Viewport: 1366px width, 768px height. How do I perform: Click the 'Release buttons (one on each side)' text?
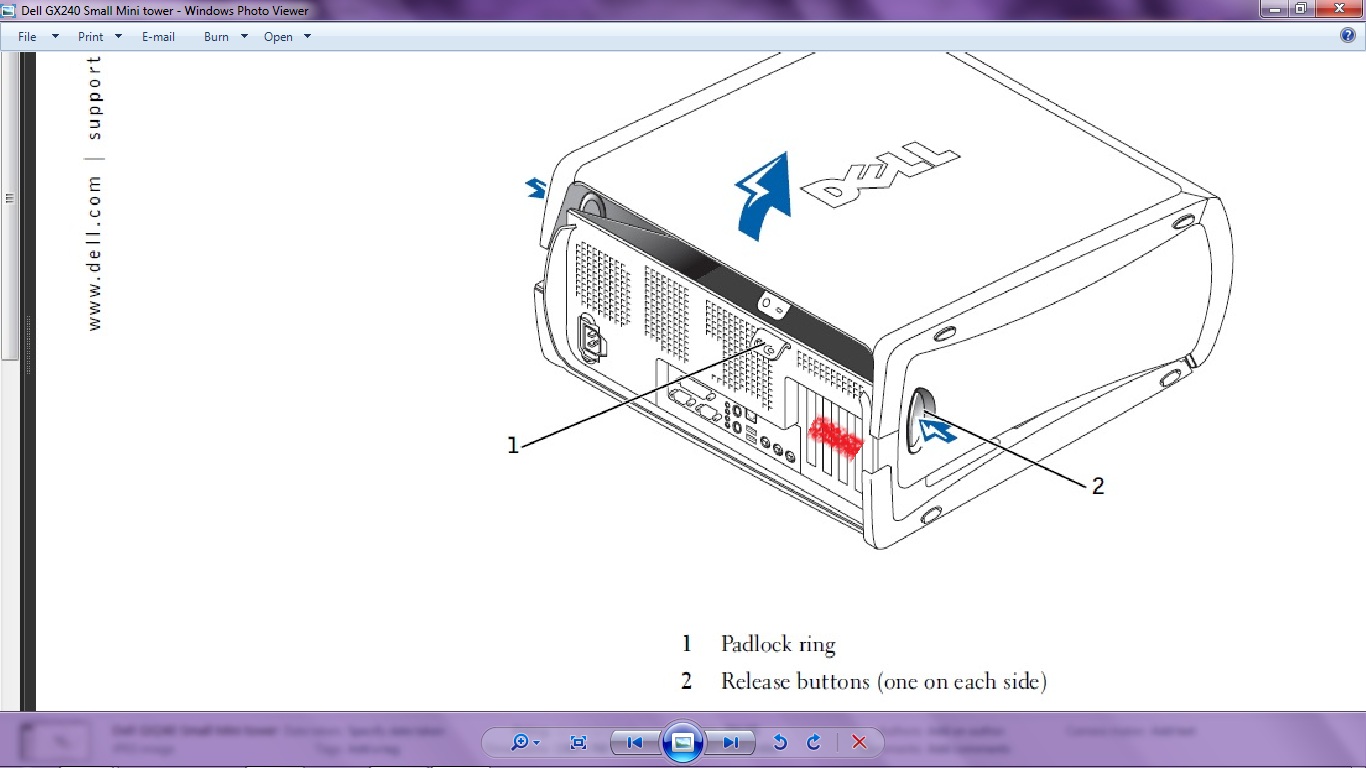884,681
